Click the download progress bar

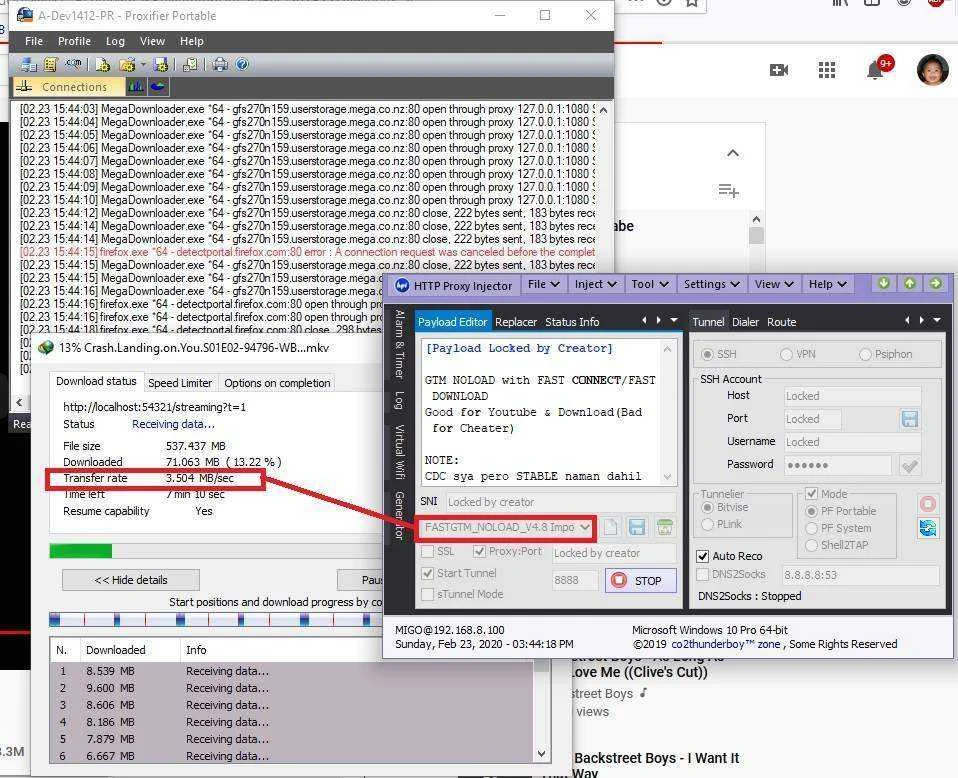(x=215, y=551)
